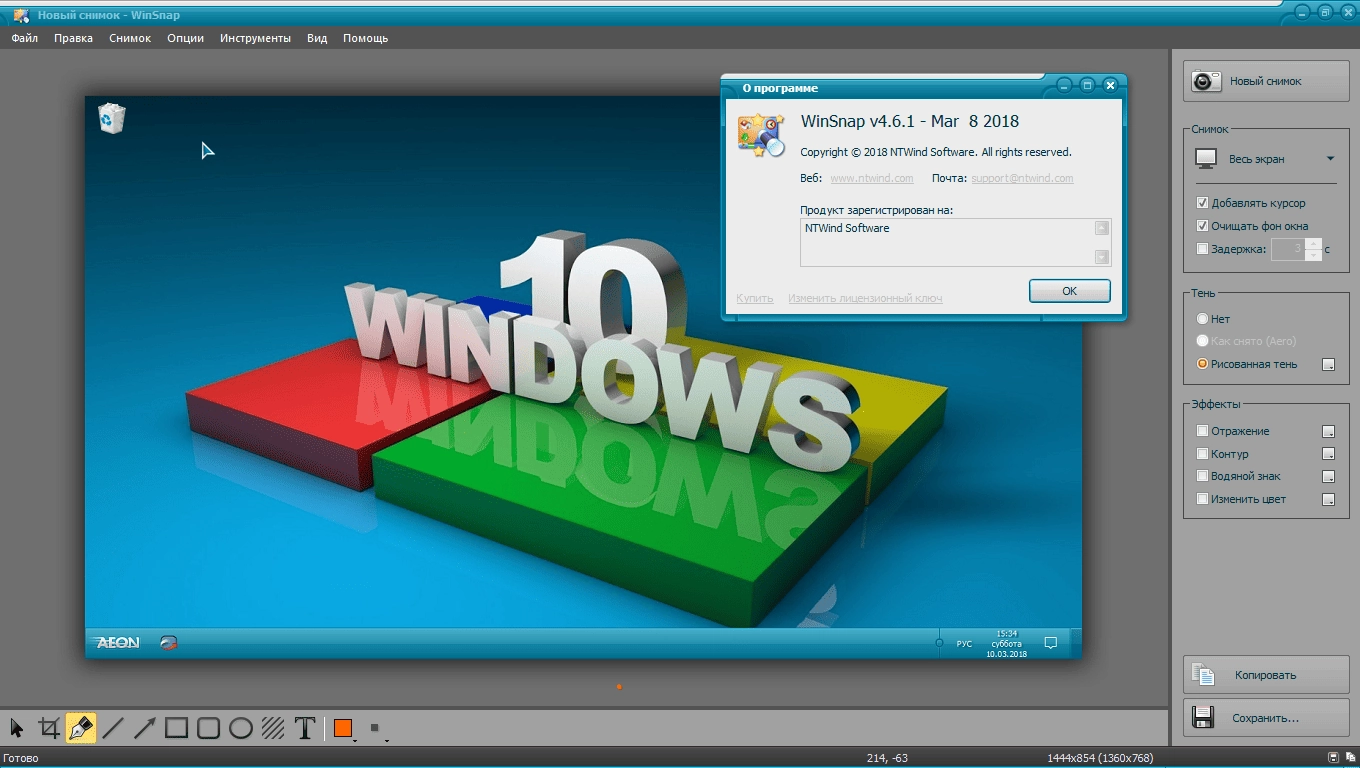
Task: Enable the Отражение effect checkbox
Action: [1202, 431]
